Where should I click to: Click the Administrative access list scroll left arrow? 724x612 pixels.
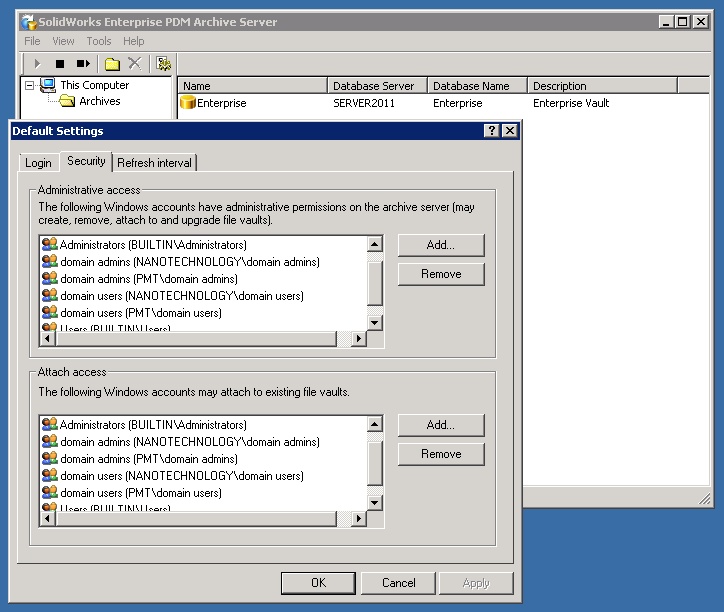point(48,339)
